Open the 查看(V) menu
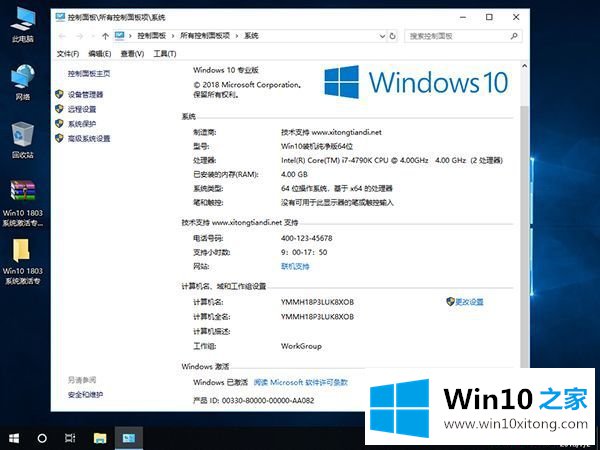This screenshot has height=450, width=600. tap(132, 54)
